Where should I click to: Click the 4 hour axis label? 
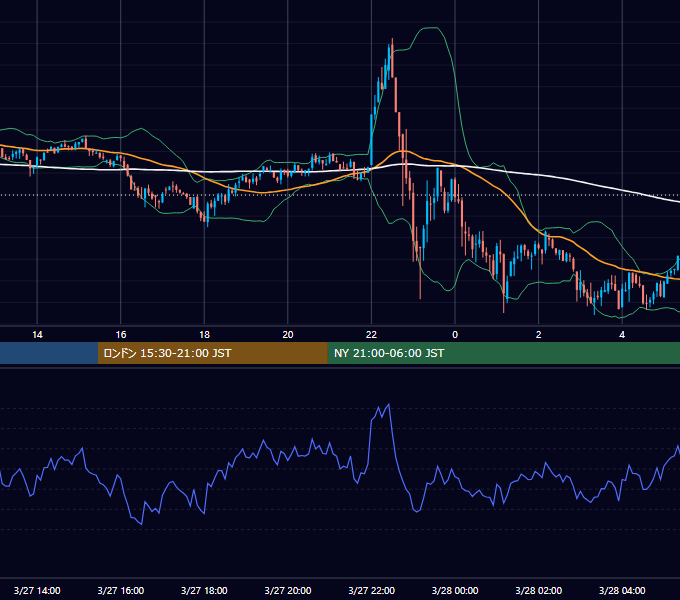[622, 335]
